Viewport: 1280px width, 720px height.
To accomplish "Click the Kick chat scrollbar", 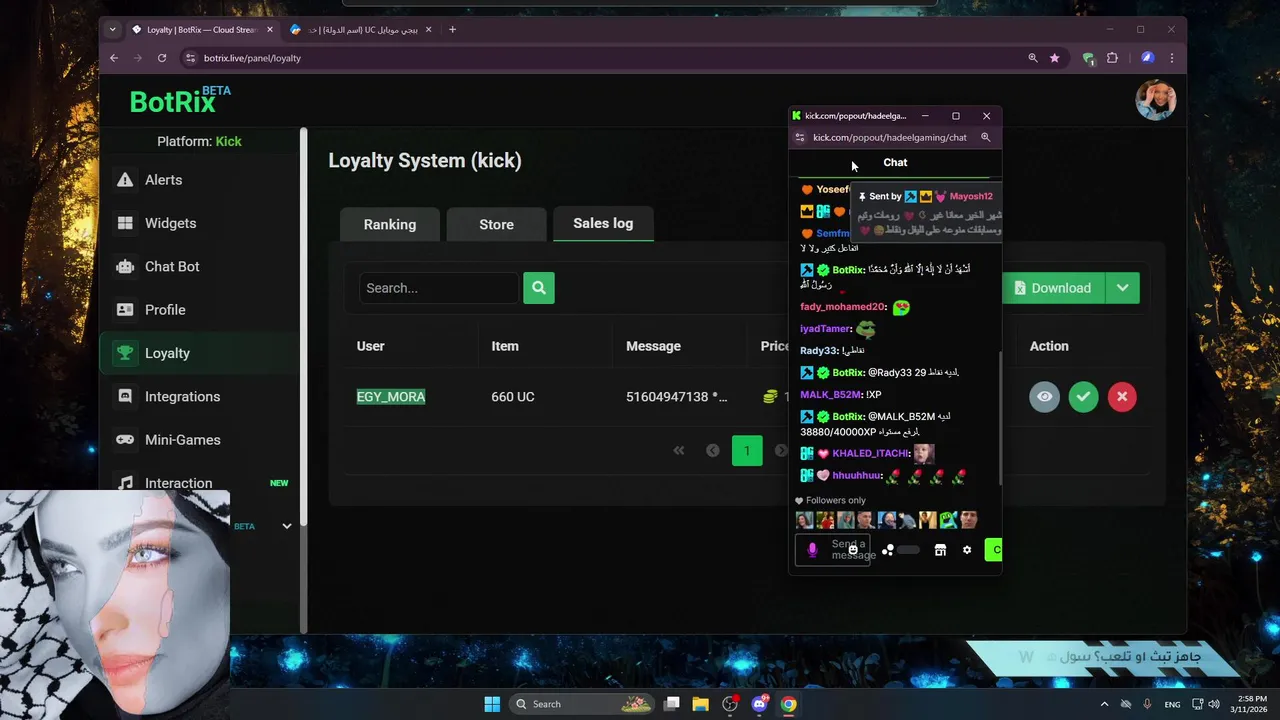I will (1000, 418).
